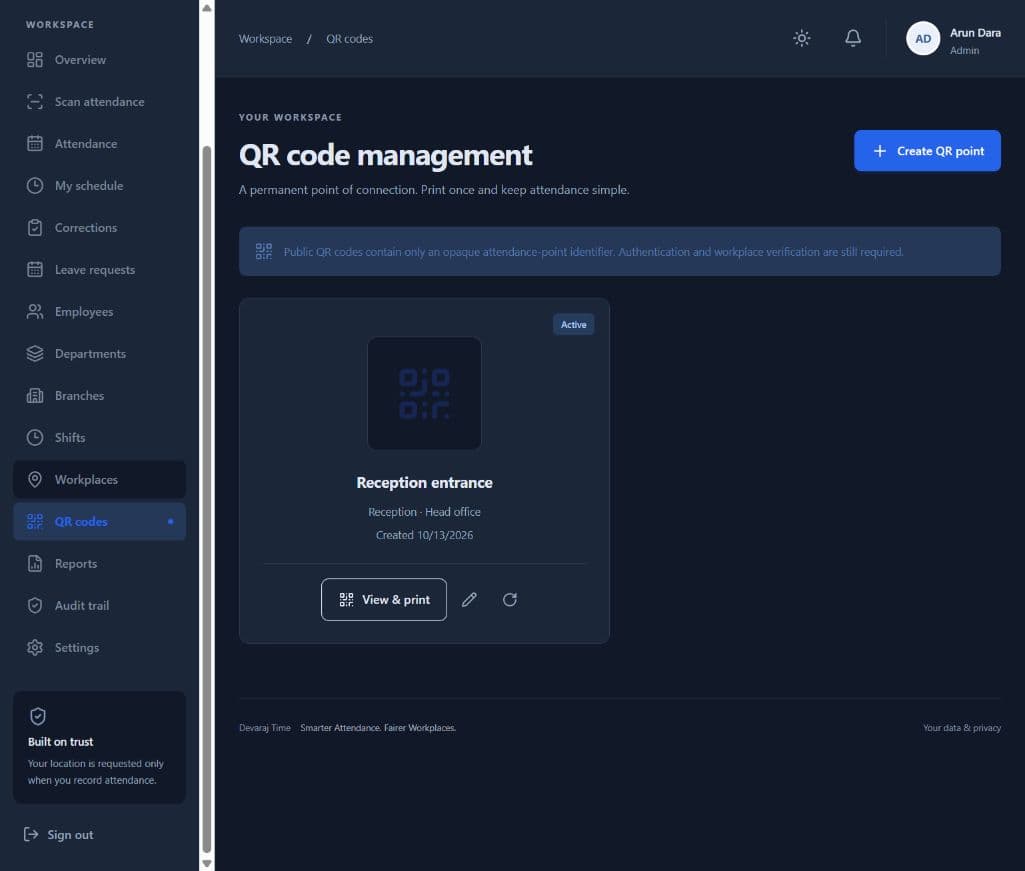Click the Workspace breadcrumb link
This screenshot has width=1025, height=871.
coord(265,39)
